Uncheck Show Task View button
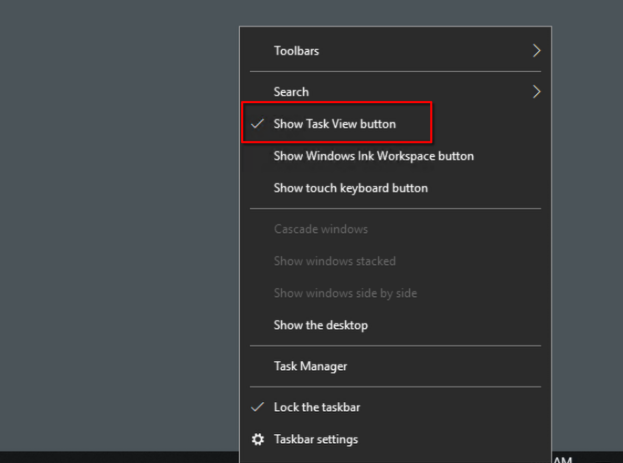 (395, 124)
